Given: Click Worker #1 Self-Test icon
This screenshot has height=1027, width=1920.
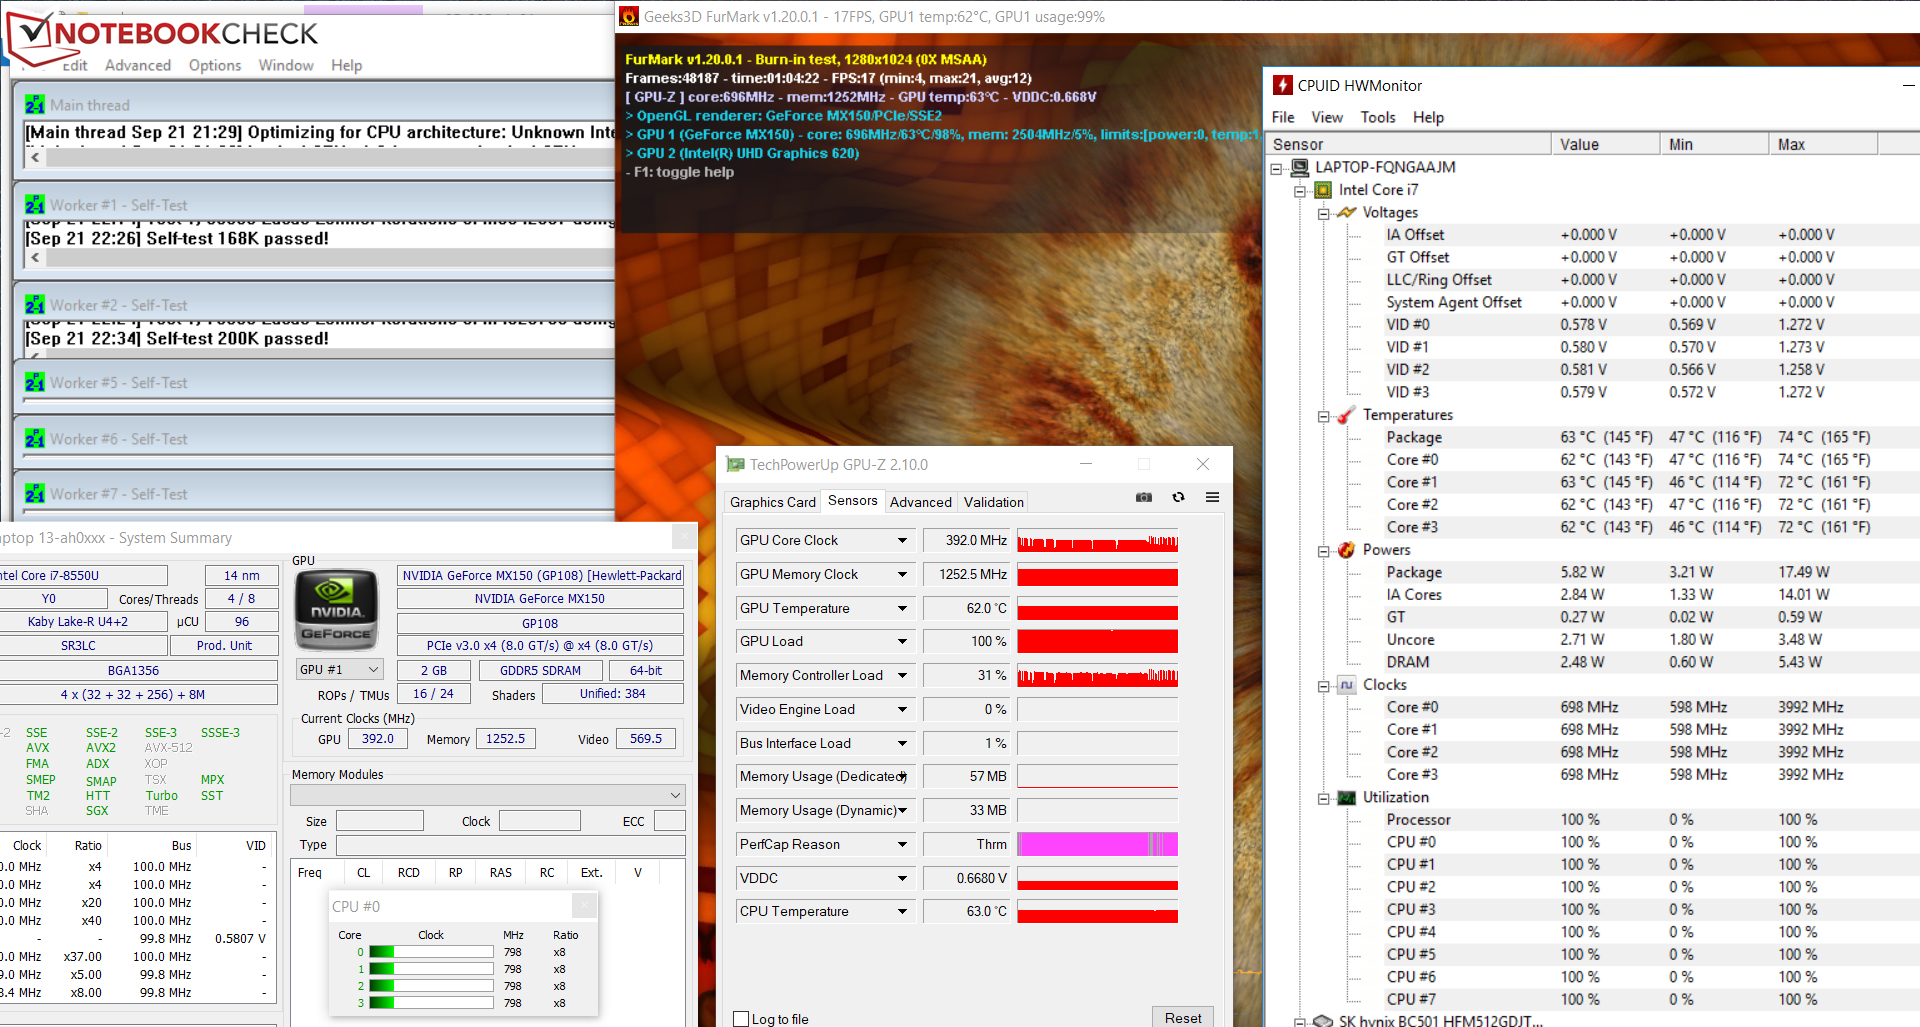Looking at the screenshot, I should coord(35,205).
